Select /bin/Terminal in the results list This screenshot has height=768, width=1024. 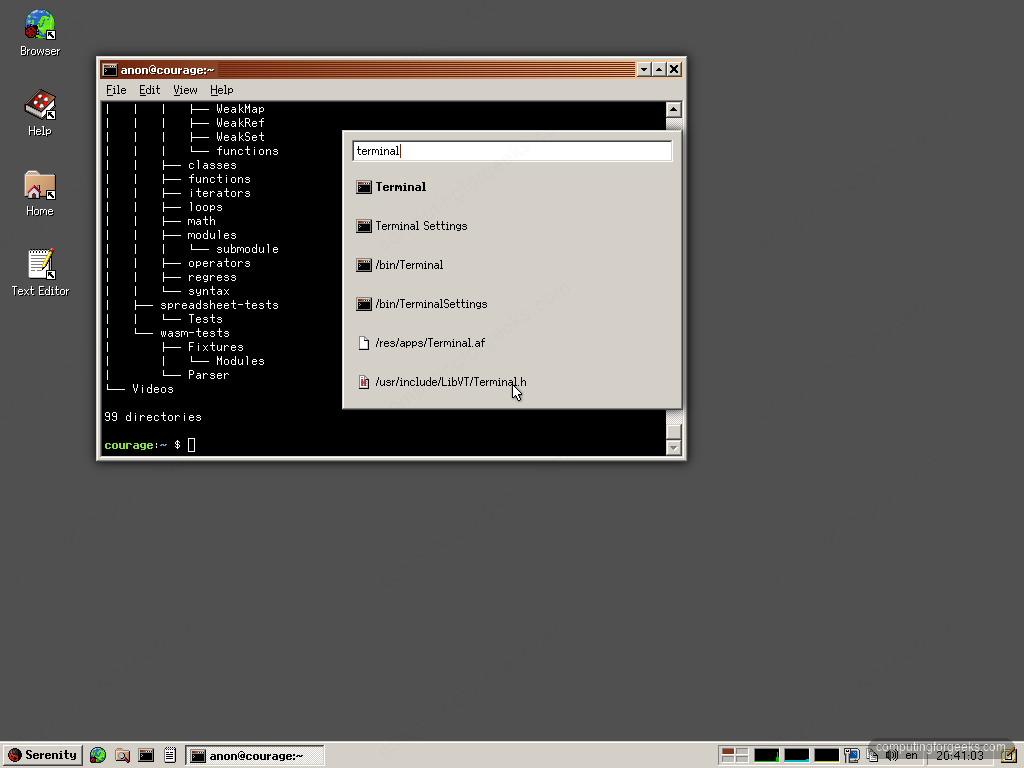(512, 265)
